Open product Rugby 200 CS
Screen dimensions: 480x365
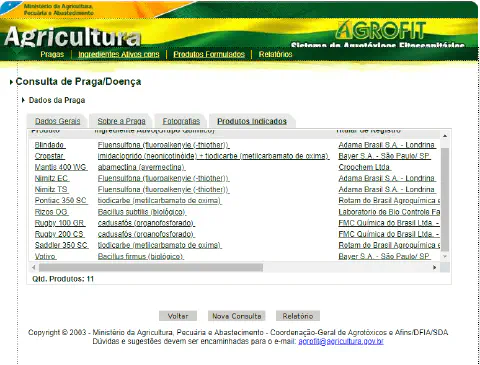59,234
